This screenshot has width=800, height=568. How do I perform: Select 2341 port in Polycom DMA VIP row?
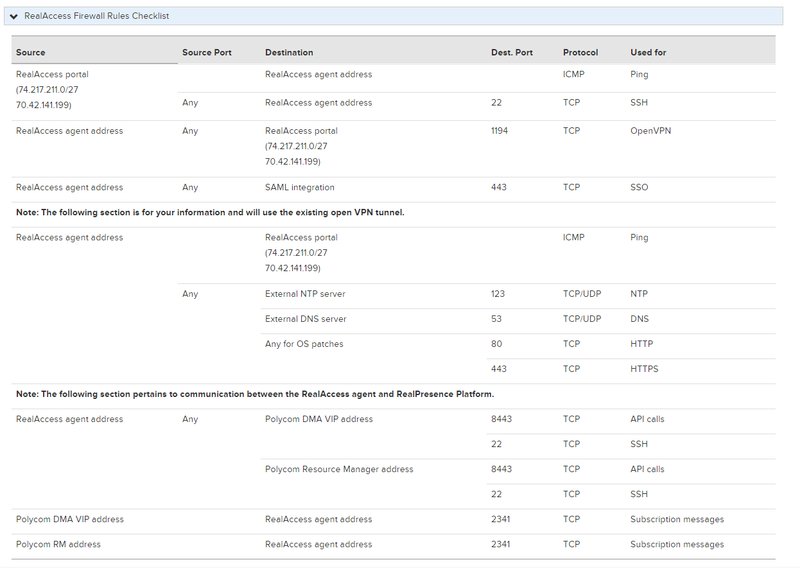click(501, 519)
